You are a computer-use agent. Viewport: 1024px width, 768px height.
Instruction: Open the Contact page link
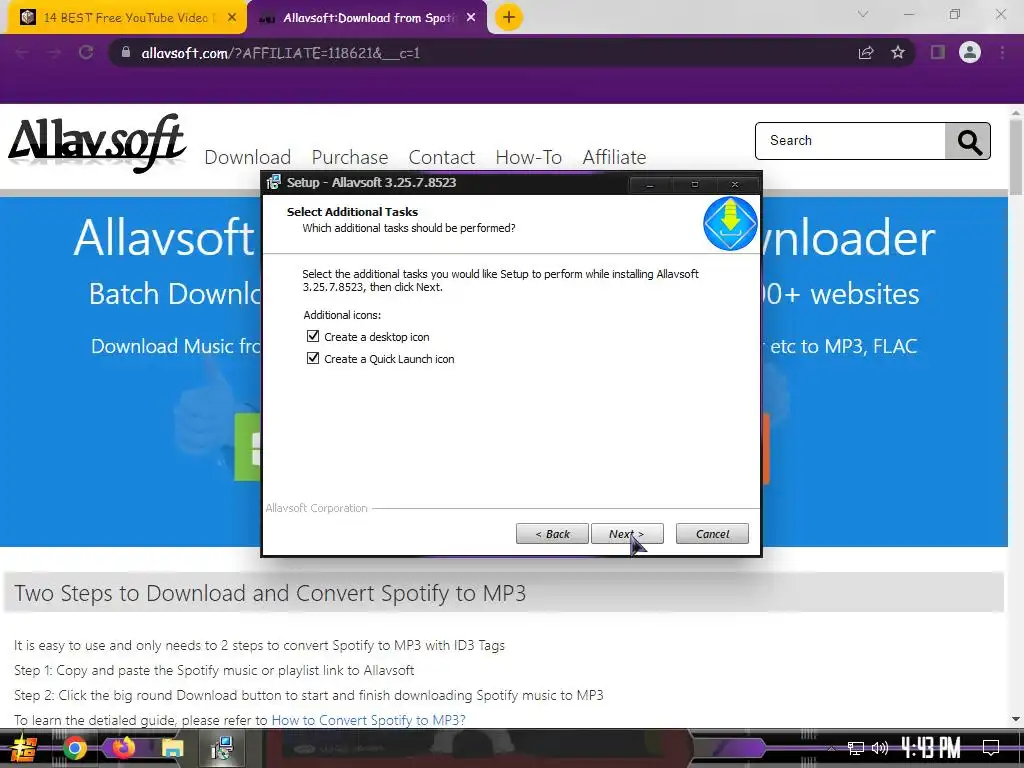click(441, 157)
